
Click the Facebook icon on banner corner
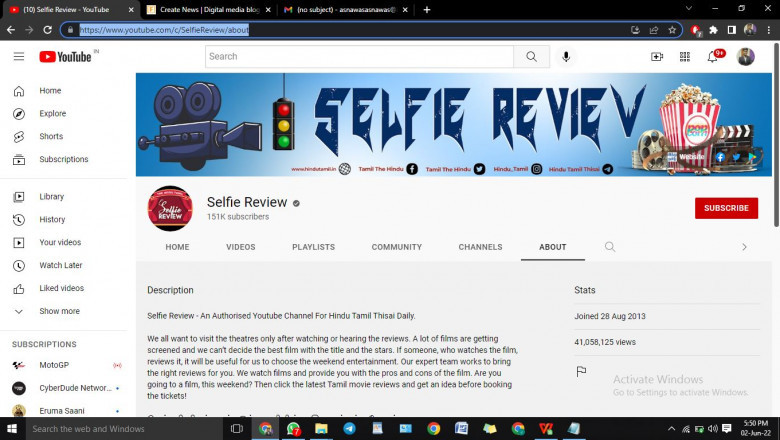coord(720,157)
